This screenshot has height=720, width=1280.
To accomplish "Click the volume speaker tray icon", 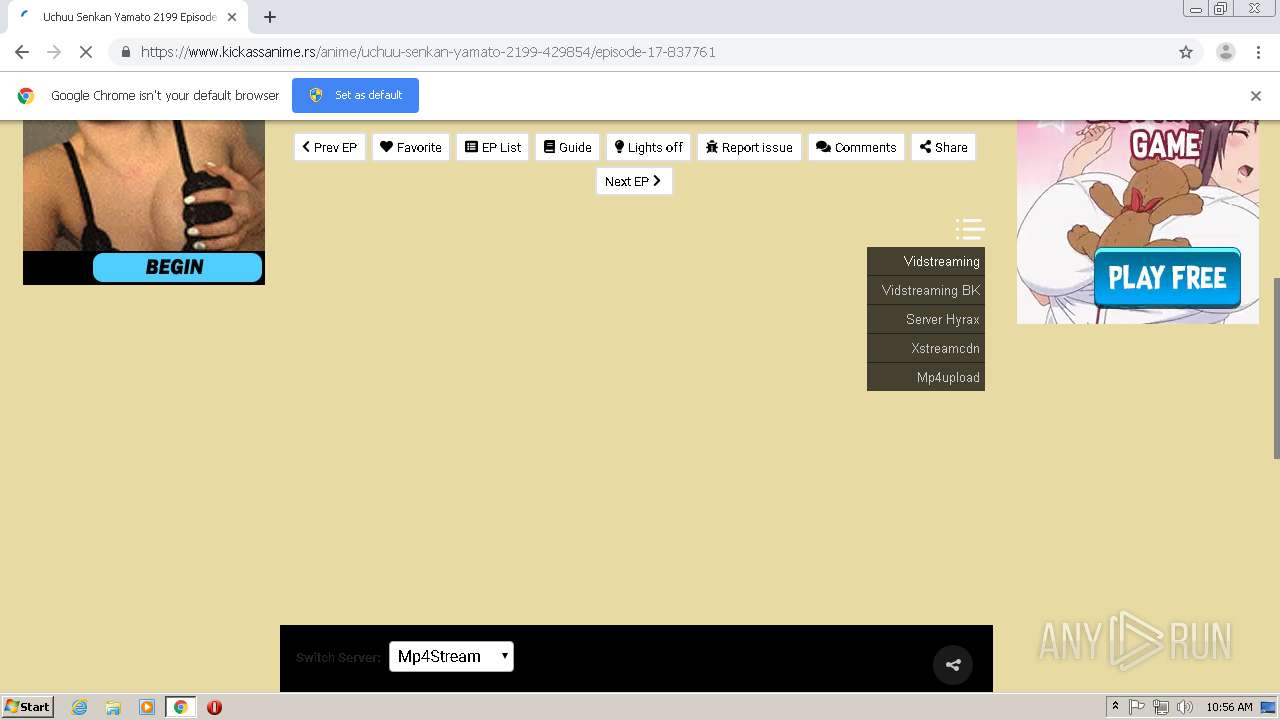I will pyautogui.click(x=1185, y=707).
